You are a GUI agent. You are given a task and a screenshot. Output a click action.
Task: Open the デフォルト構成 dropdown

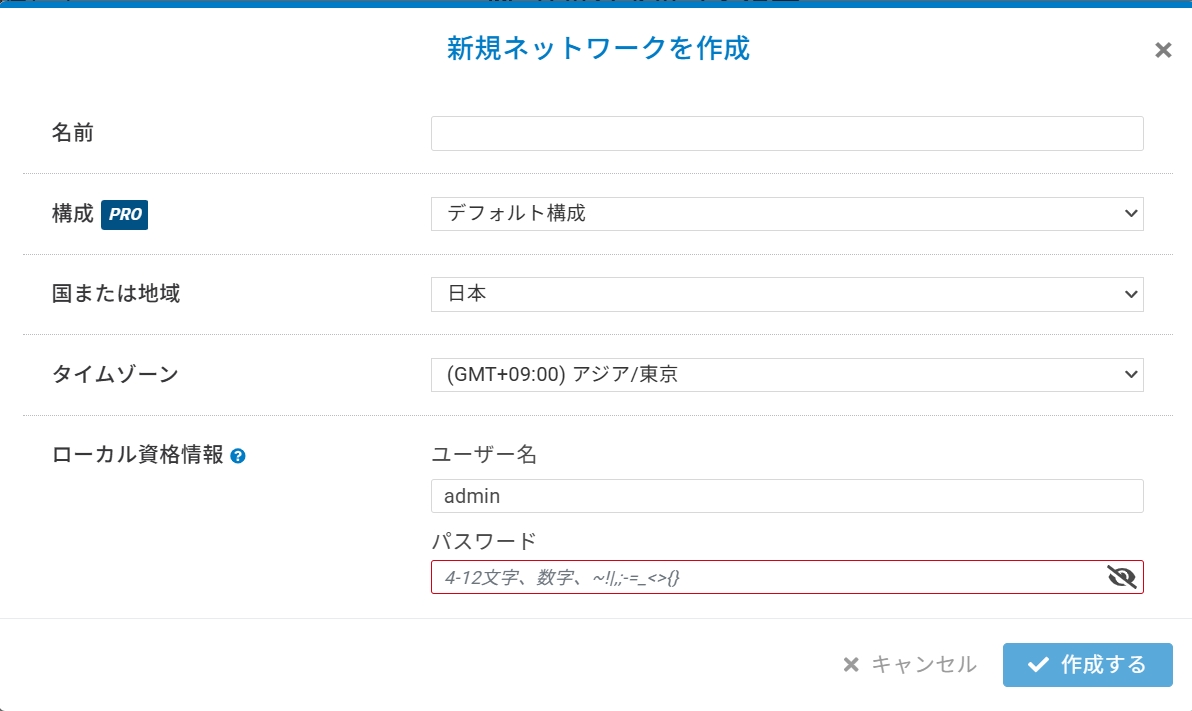point(786,214)
